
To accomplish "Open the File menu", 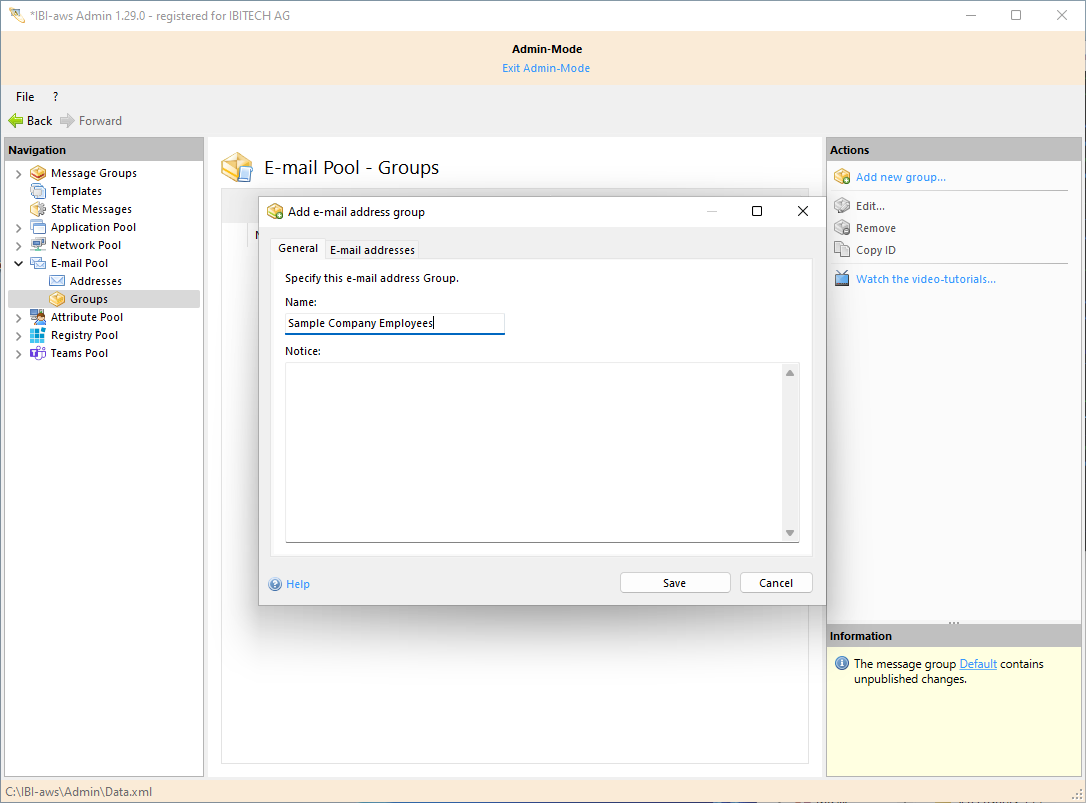I will pos(25,97).
